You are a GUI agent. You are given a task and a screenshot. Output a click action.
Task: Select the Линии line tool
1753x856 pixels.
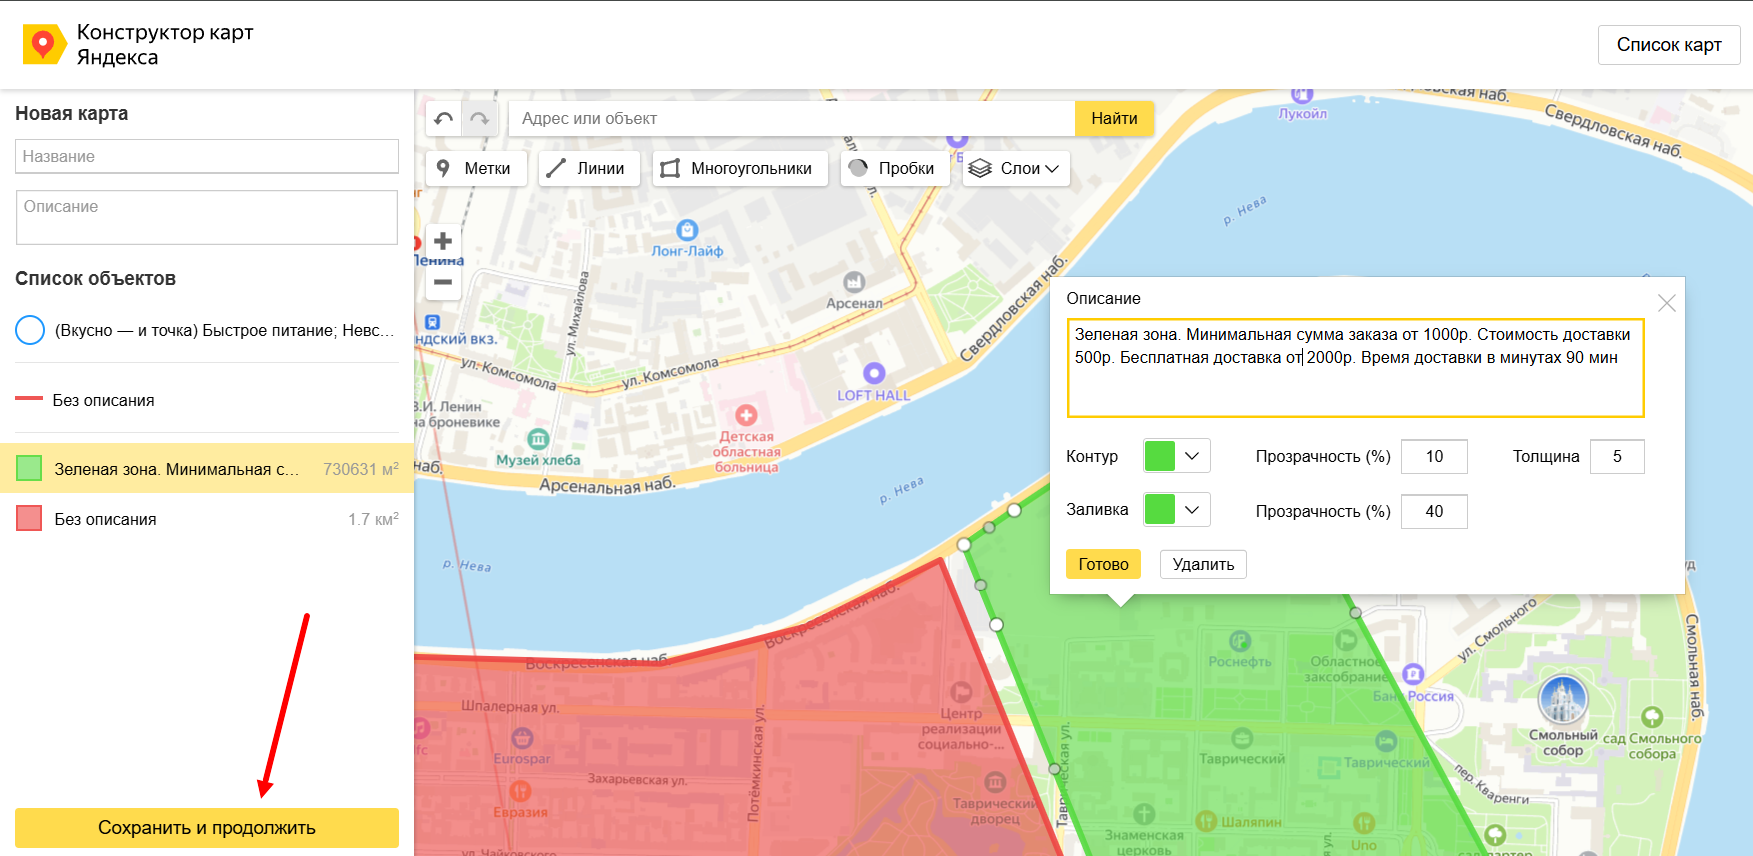[589, 168]
